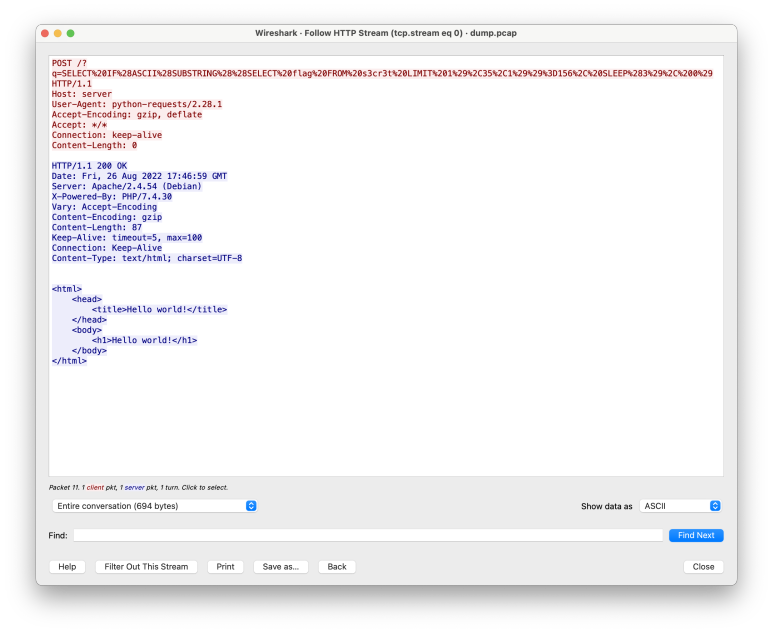Open the Show data as ASCII dropdown
The width and height of the screenshot is (773, 633).
[680, 506]
